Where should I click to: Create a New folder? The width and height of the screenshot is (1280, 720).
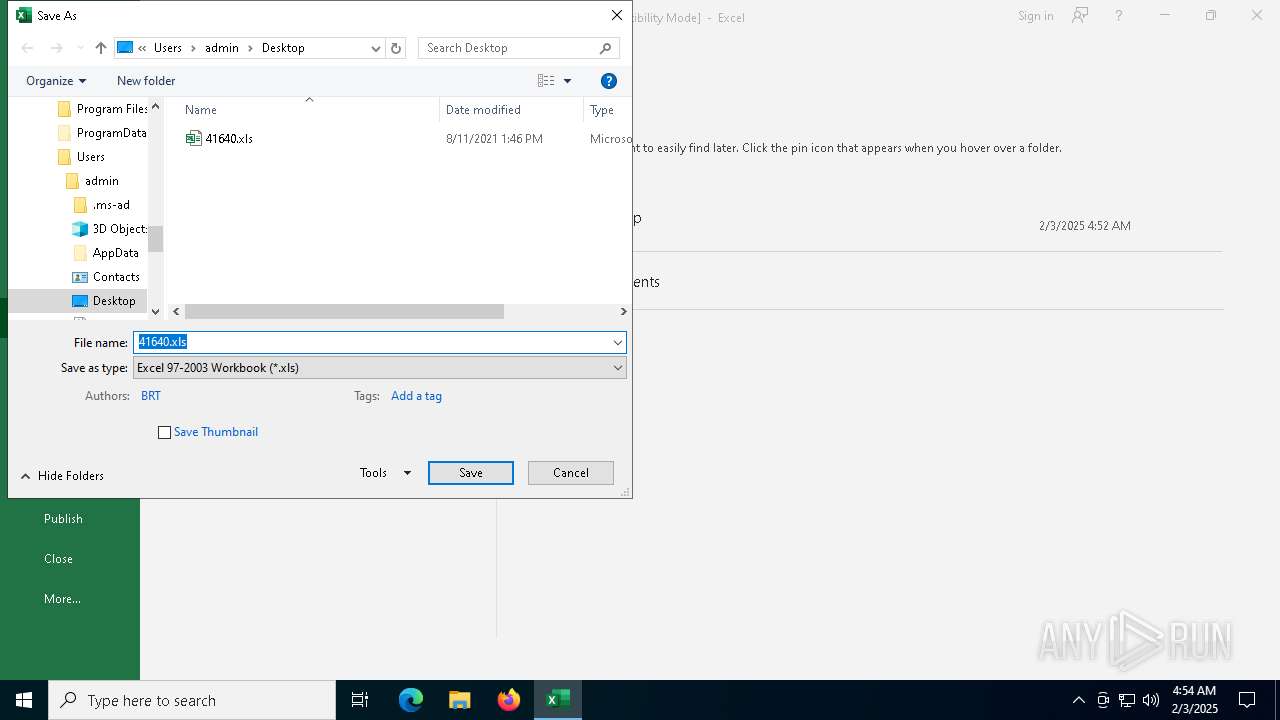click(x=146, y=81)
